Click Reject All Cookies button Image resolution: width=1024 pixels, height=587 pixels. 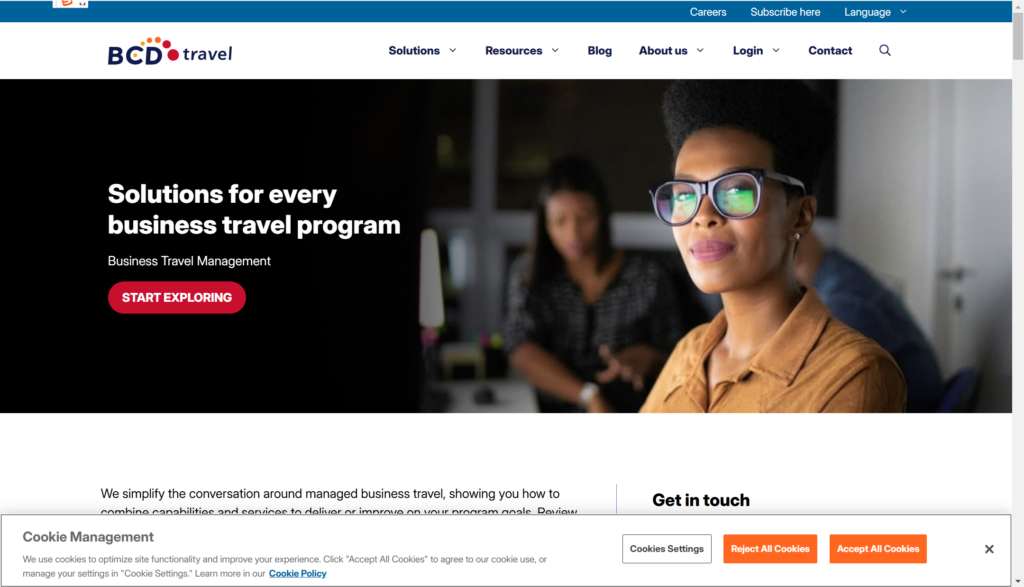pos(770,548)
